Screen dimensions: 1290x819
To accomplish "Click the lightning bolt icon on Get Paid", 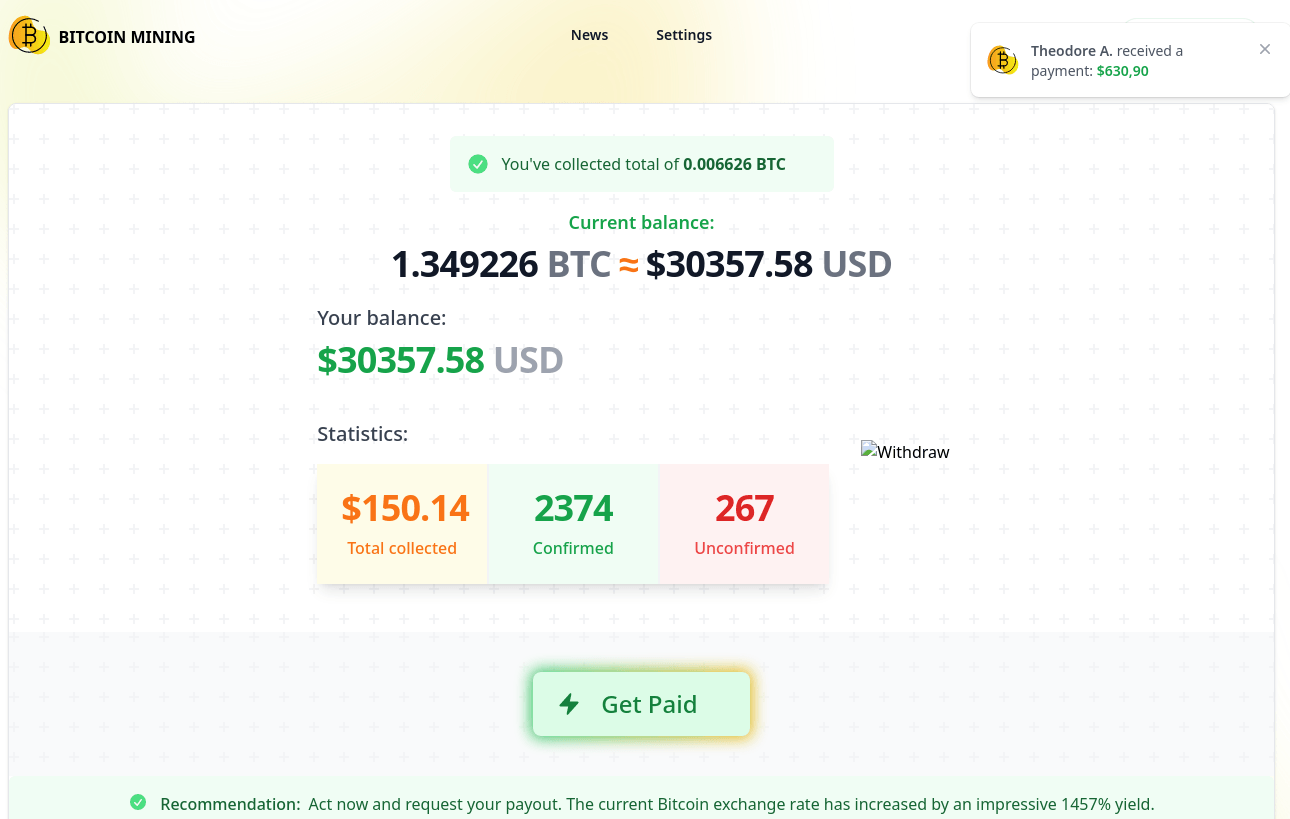I will (x=569, y=704).
